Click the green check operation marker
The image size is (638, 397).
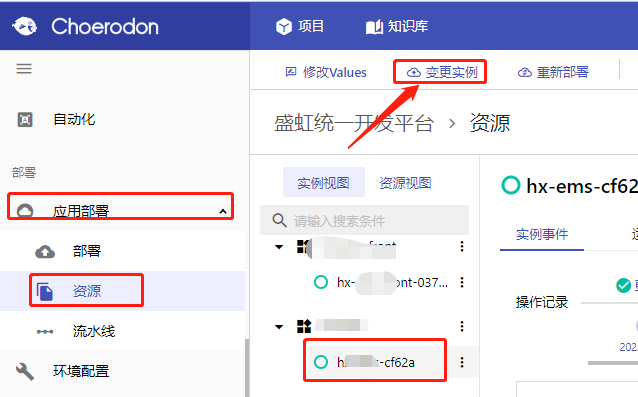(x=623, y=285)
